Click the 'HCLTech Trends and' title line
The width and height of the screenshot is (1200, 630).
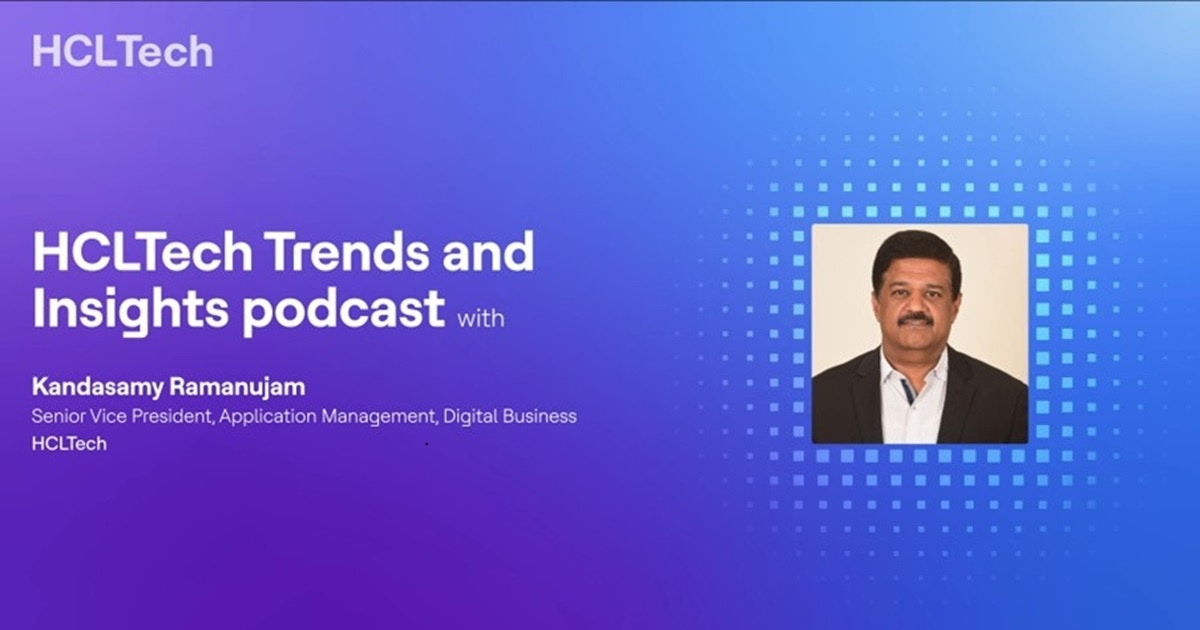[x=283, y=253]
